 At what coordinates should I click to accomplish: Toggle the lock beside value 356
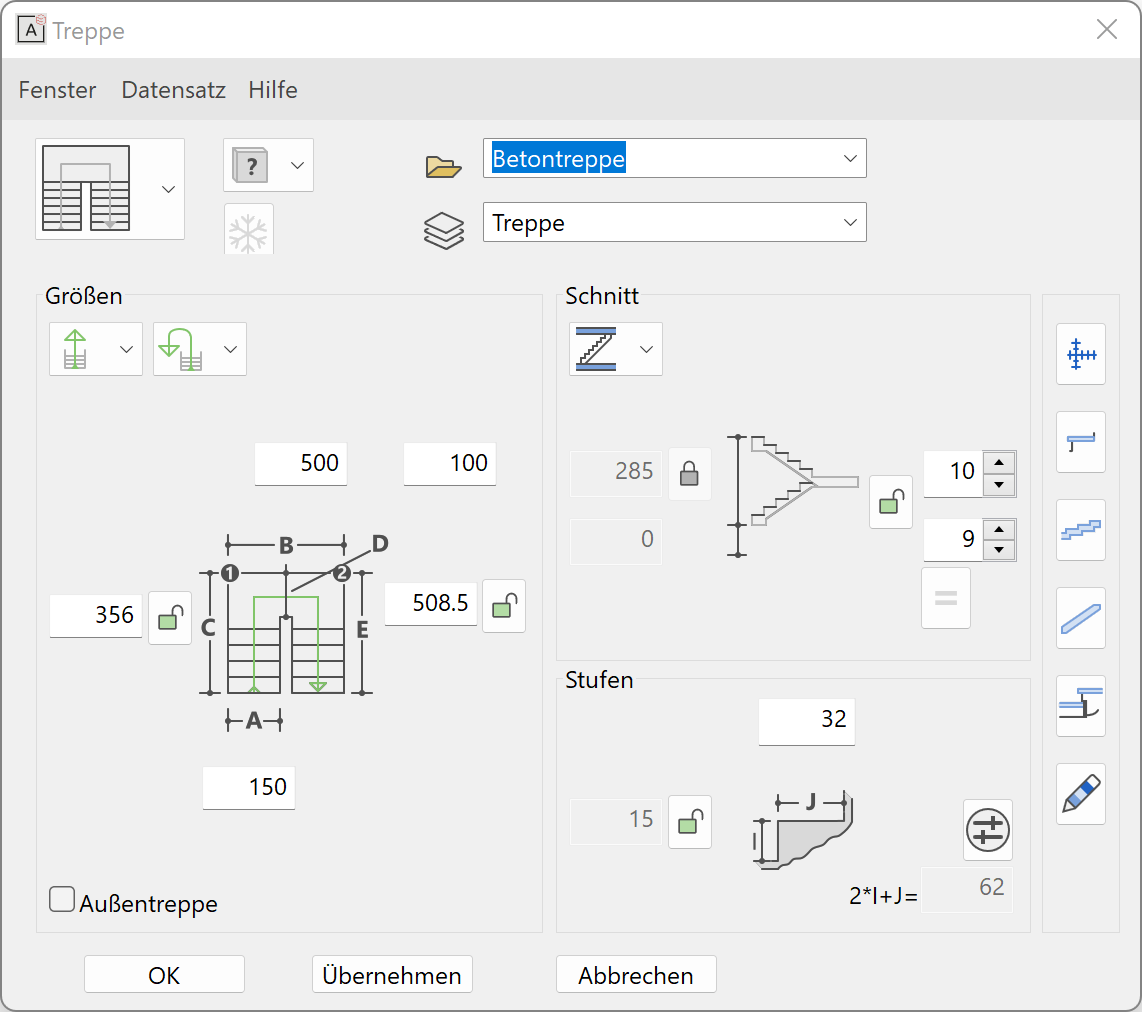pyautogui.click(x=170, y=618)
